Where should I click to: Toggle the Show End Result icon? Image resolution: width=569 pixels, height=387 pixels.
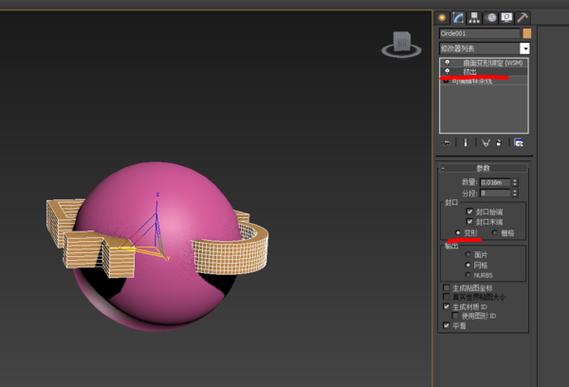(x=466, y=143)
